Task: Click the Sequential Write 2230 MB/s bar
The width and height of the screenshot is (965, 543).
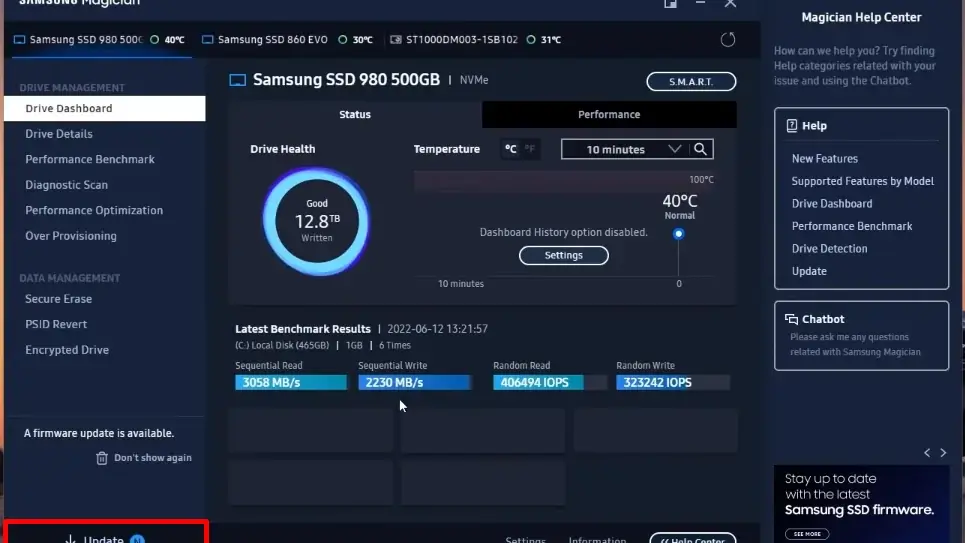Action: [x=415, y=382]
